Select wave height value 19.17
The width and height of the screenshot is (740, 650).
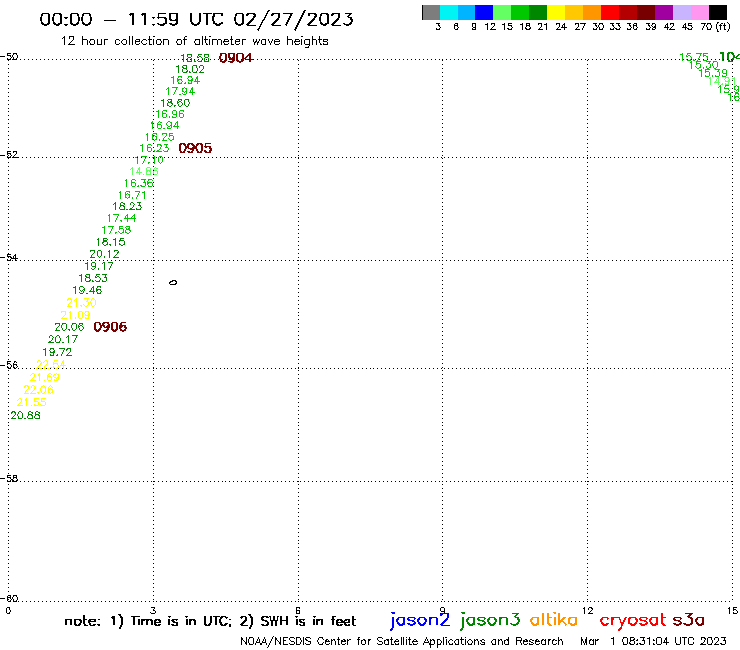coord(99,266)
